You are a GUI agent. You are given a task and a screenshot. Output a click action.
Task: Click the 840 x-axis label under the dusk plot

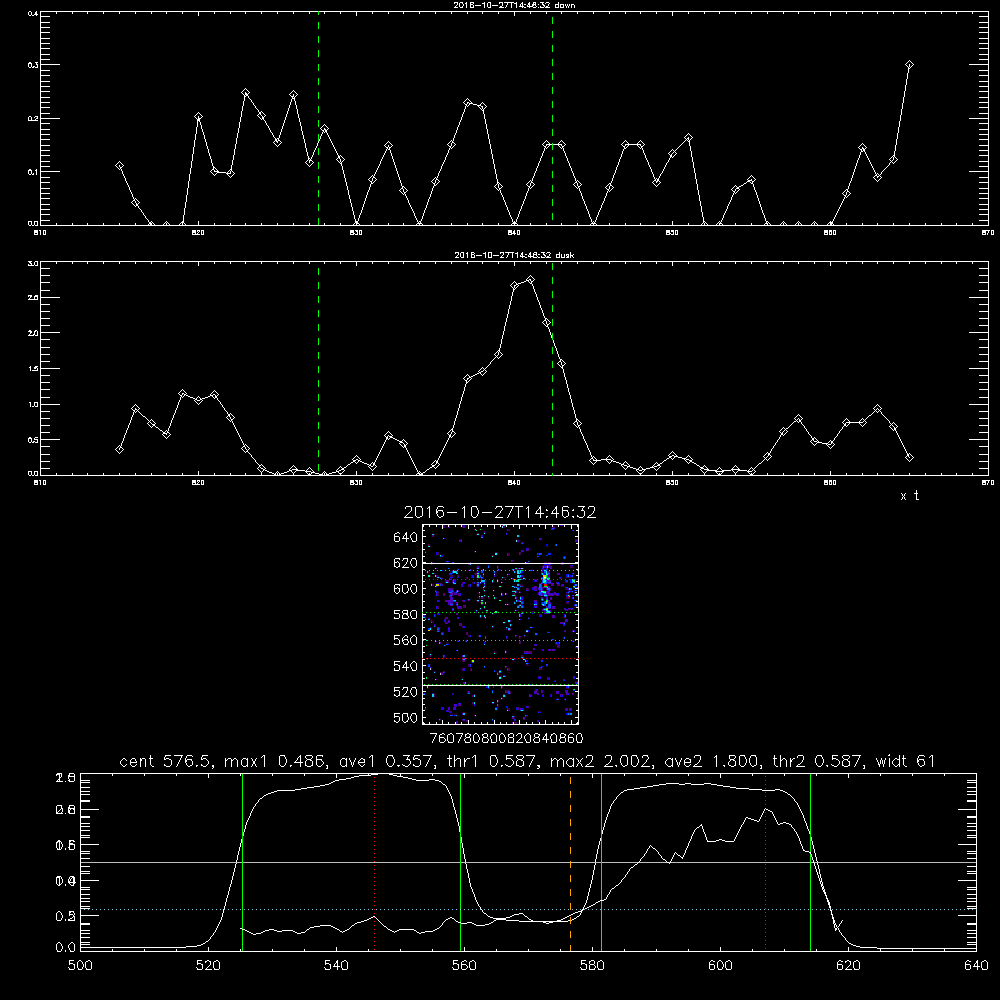click(x=515, y=483)
